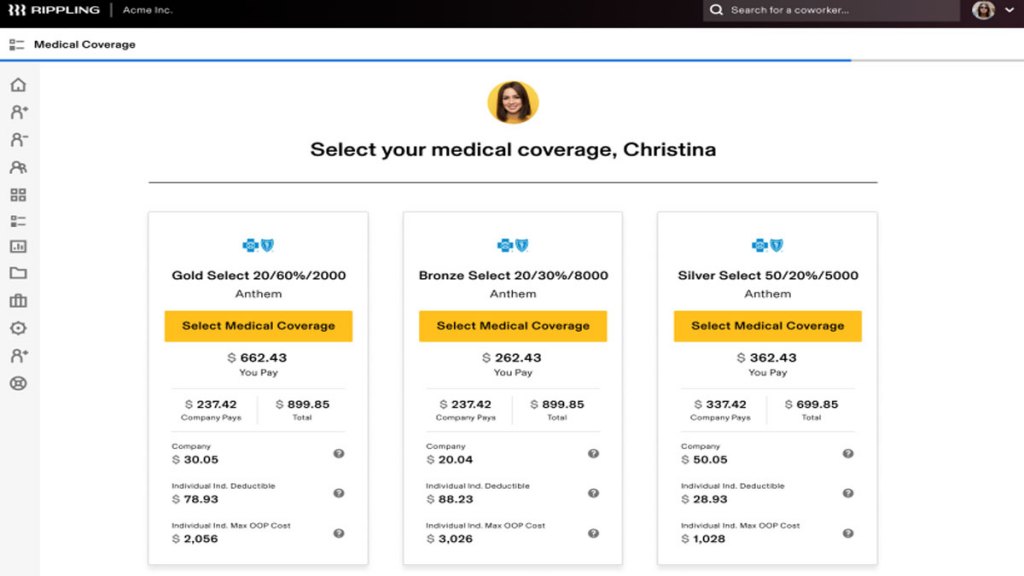Click Gold Select Max OOP Cost help icon
The height and width of the screenshot is (576, 1024).
coord(338,533)
